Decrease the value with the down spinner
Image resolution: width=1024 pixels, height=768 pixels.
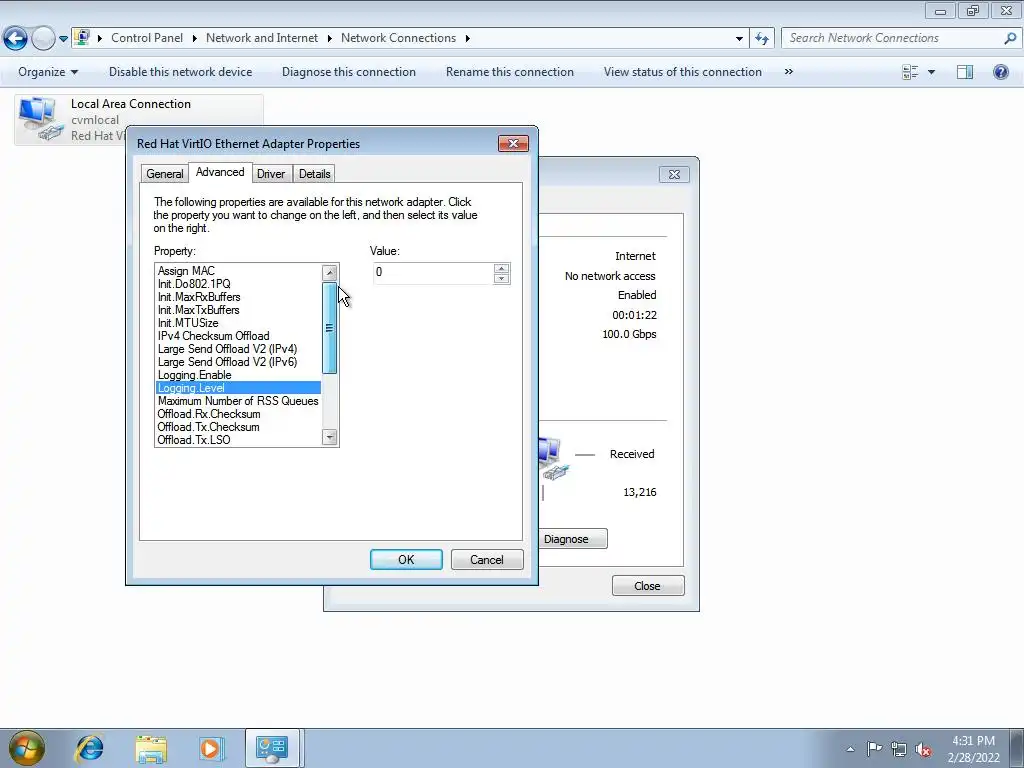pyautogui.click(x=501, y=279)
